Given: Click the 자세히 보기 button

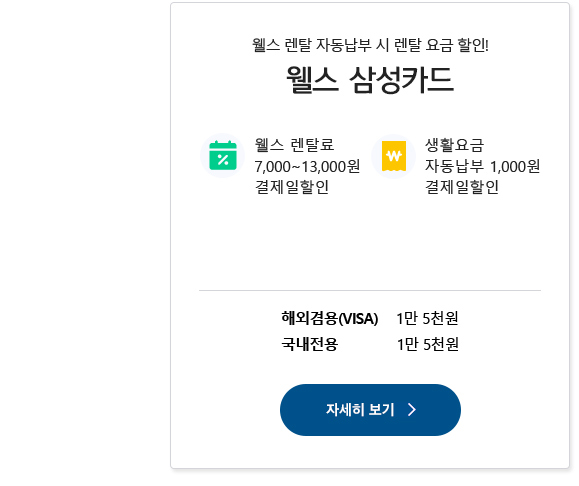Looking at the screenshot, I should pos(370,410).
